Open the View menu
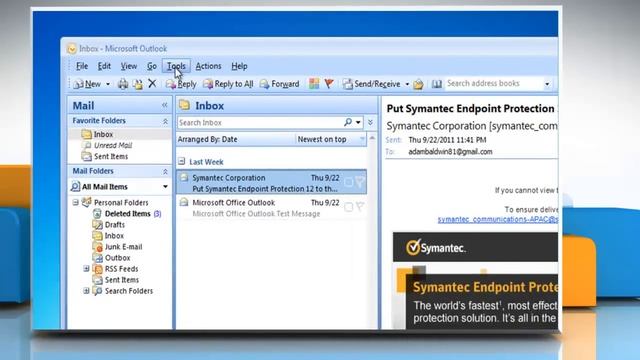 point(129,66)
